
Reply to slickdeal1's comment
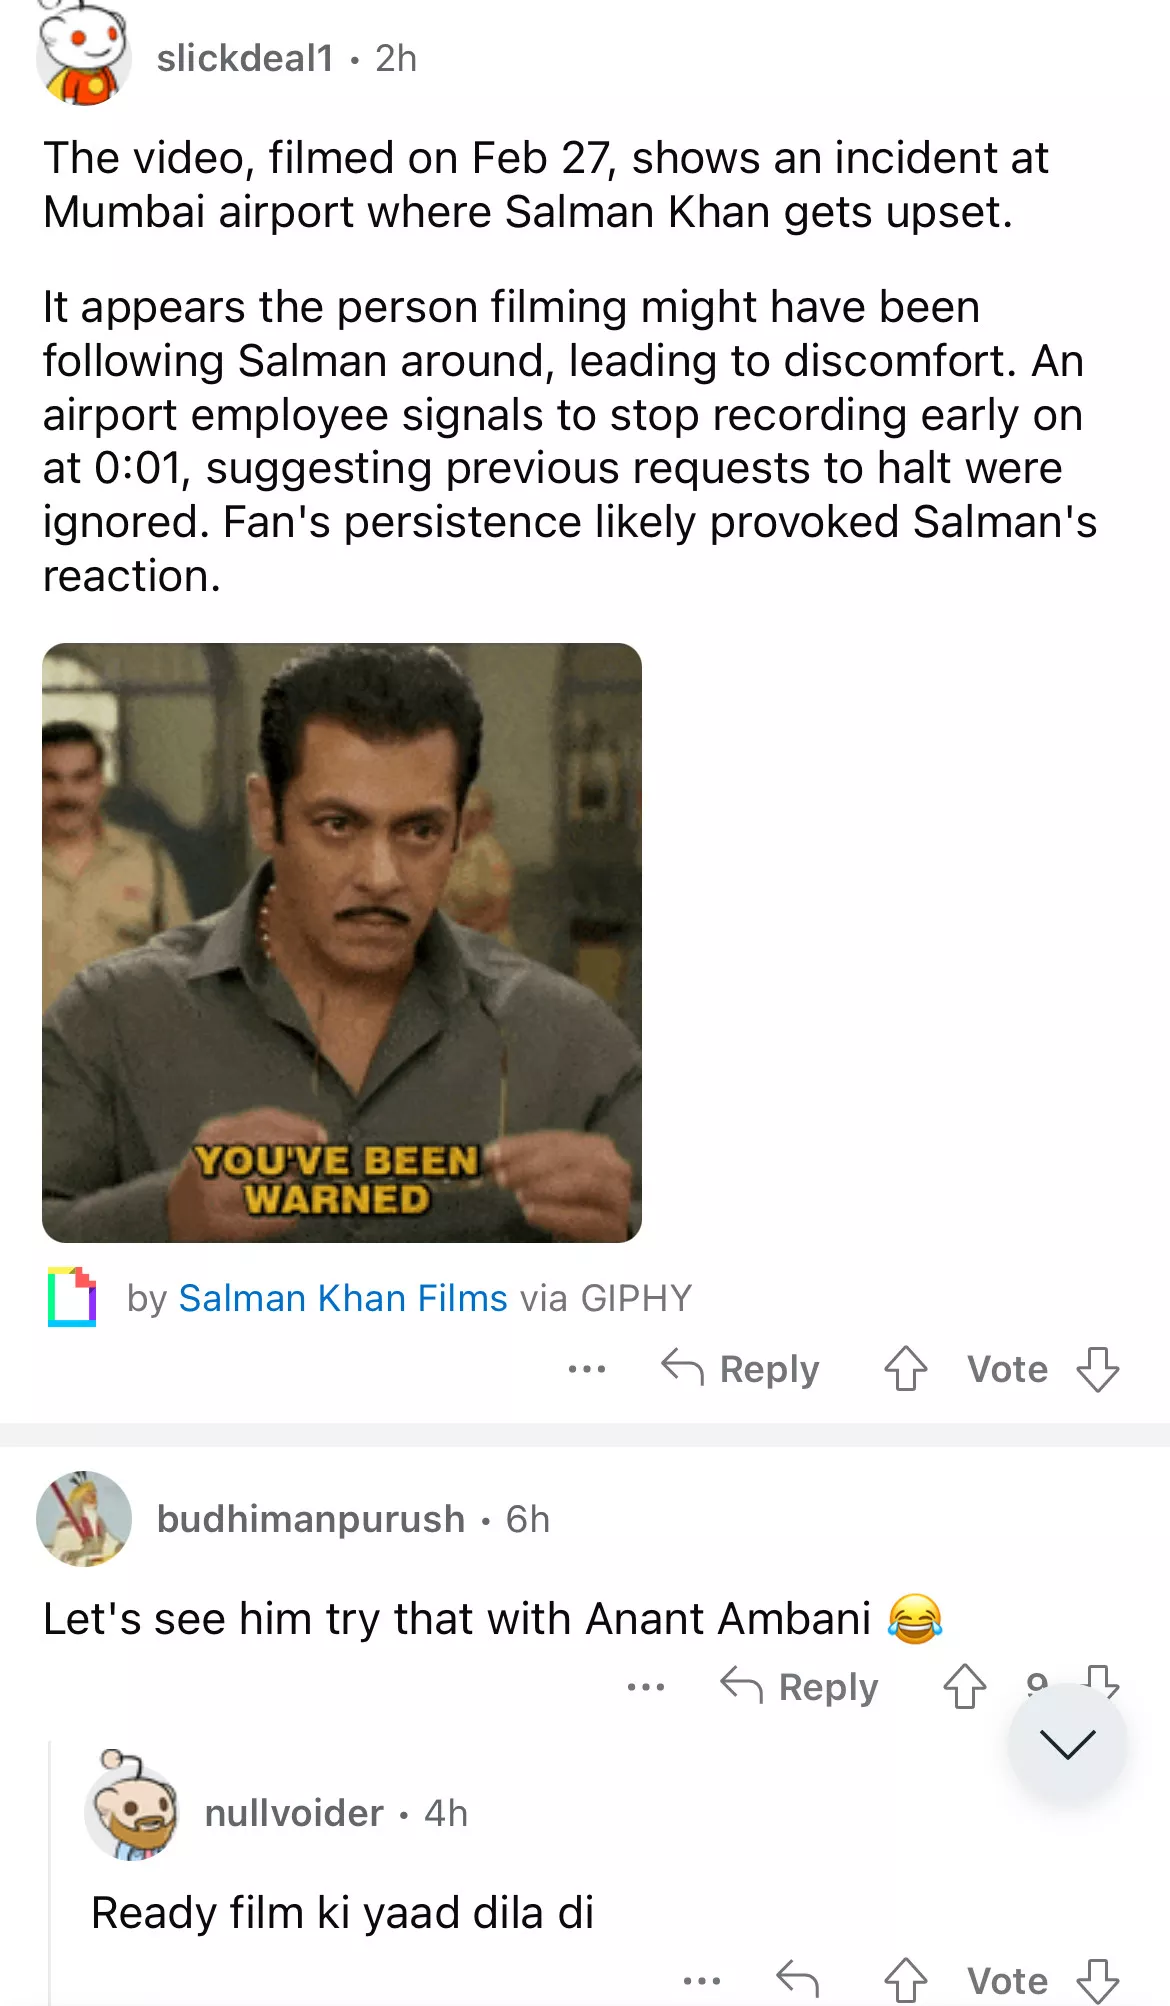coord(741,1368)
